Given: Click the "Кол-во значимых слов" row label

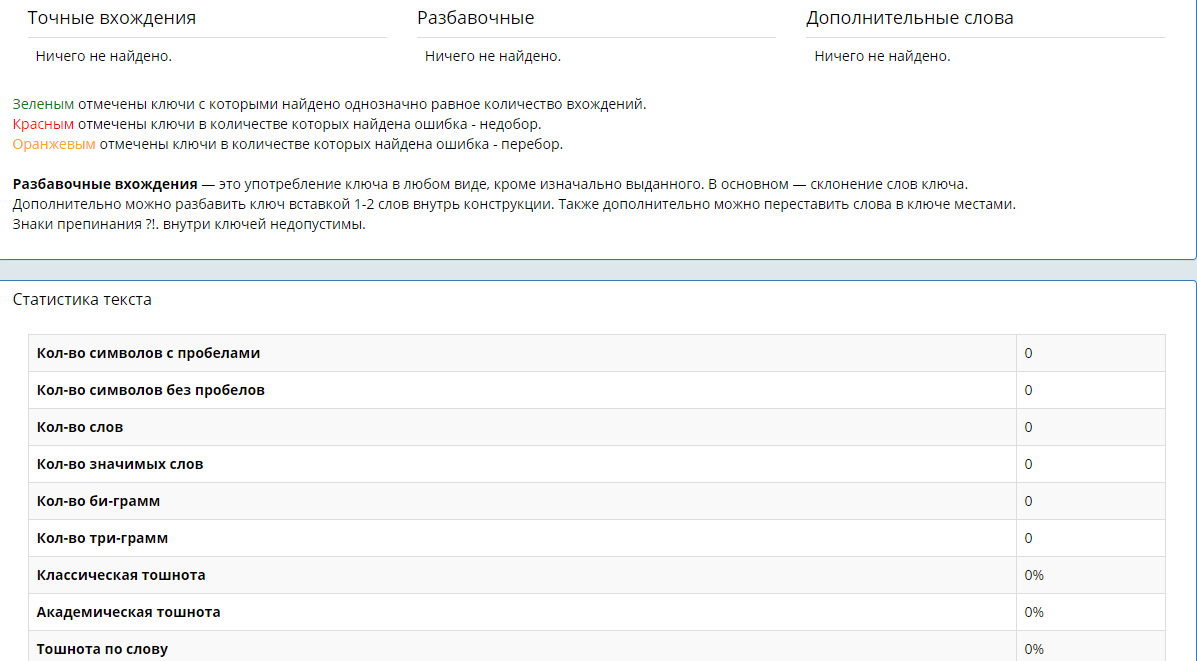Looking at the screenshot, I should coord(120,464).
